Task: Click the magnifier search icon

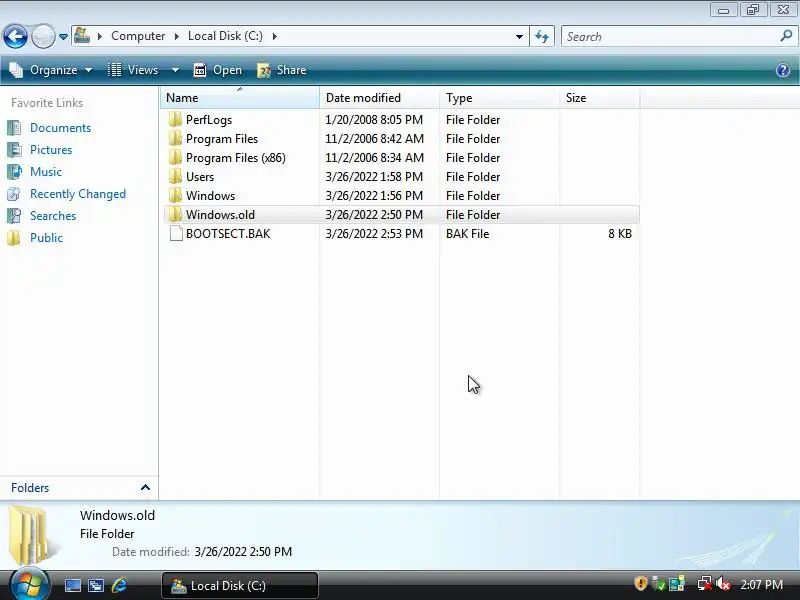Action: [x=786, y=36]
